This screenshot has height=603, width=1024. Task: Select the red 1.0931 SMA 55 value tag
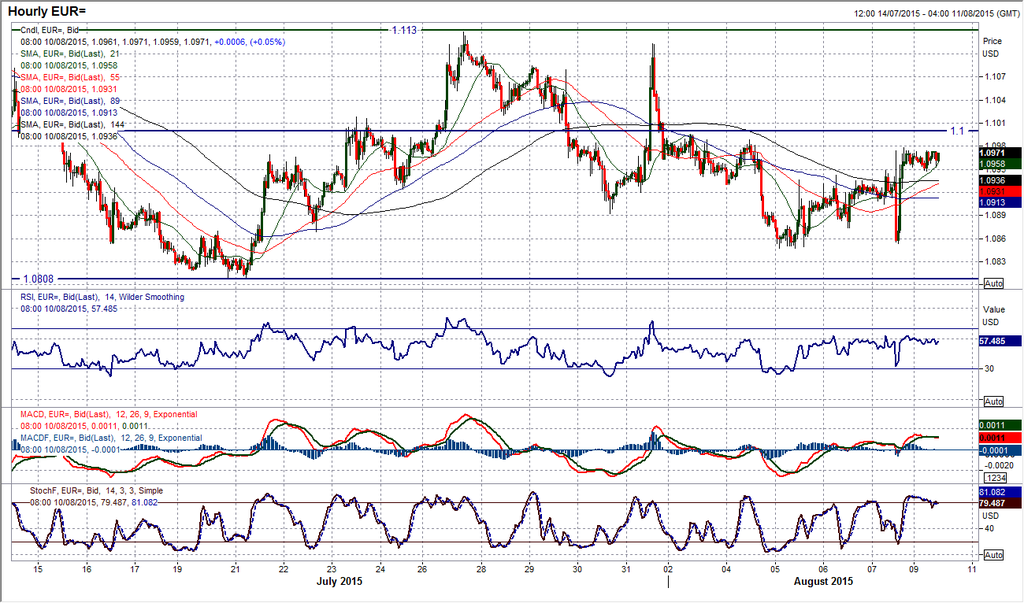click(1000, 191)
